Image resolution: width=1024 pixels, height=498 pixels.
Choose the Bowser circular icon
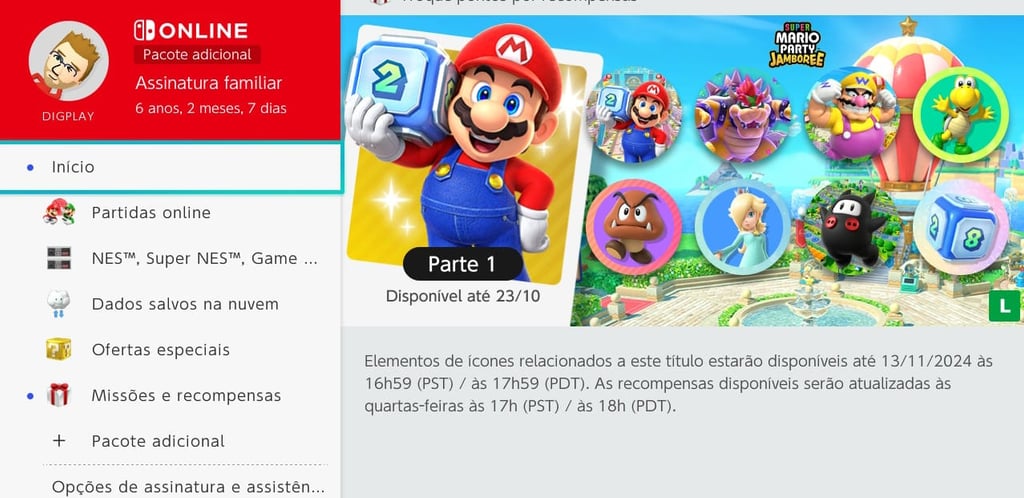click(743, 115)
